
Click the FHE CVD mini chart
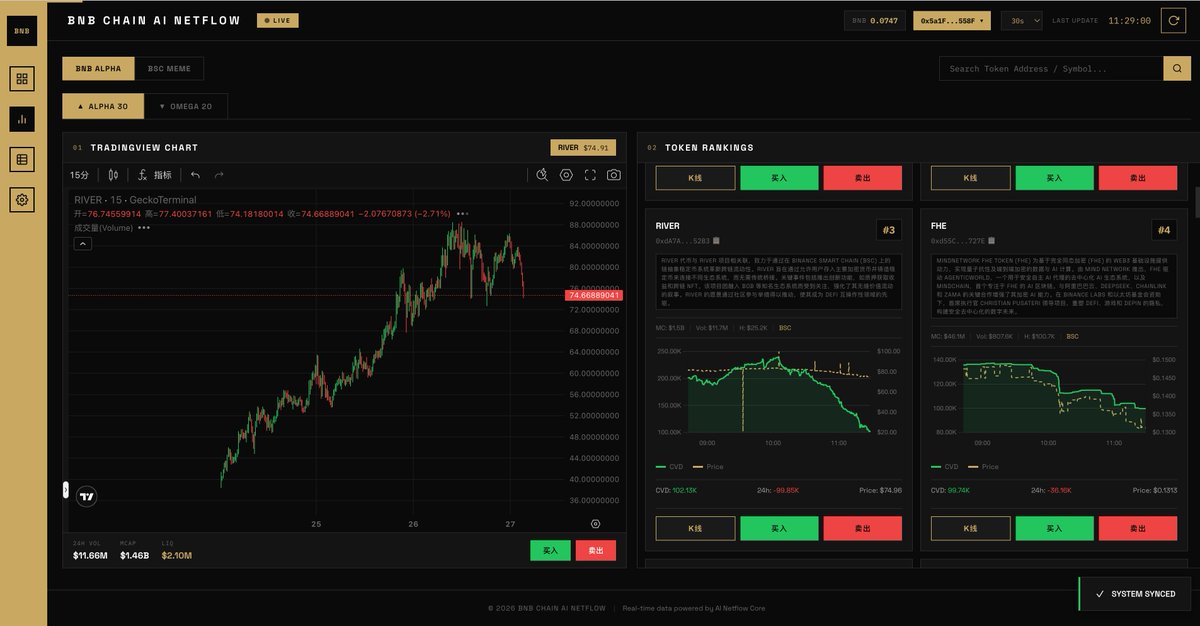click(x=1054, y=400)
